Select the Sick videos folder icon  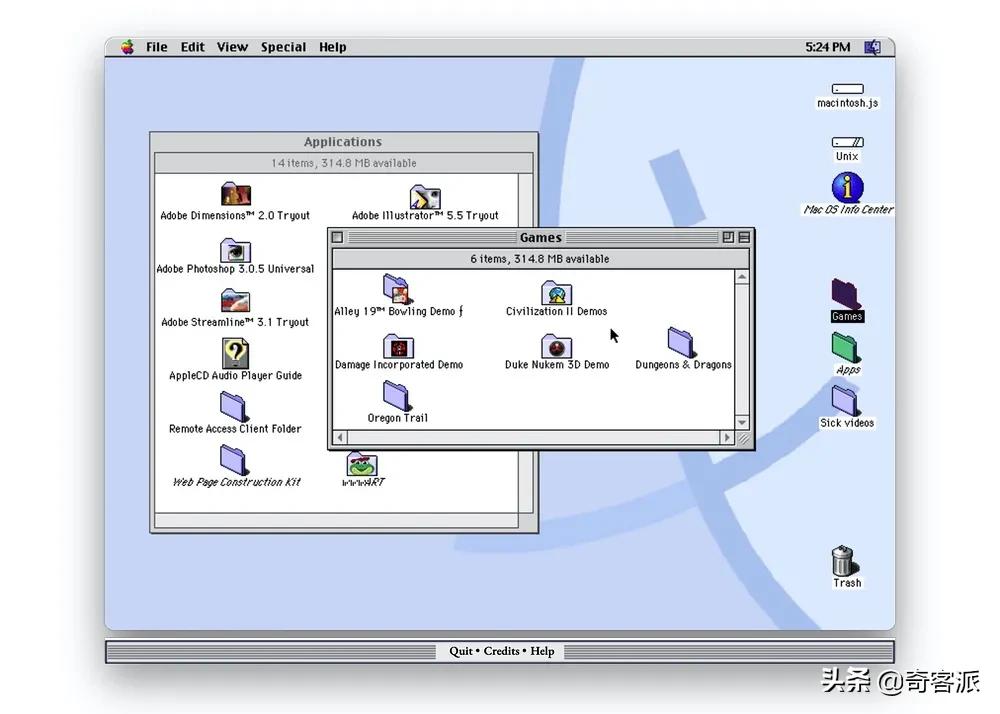pyautogui.click(x=846, y=400)
